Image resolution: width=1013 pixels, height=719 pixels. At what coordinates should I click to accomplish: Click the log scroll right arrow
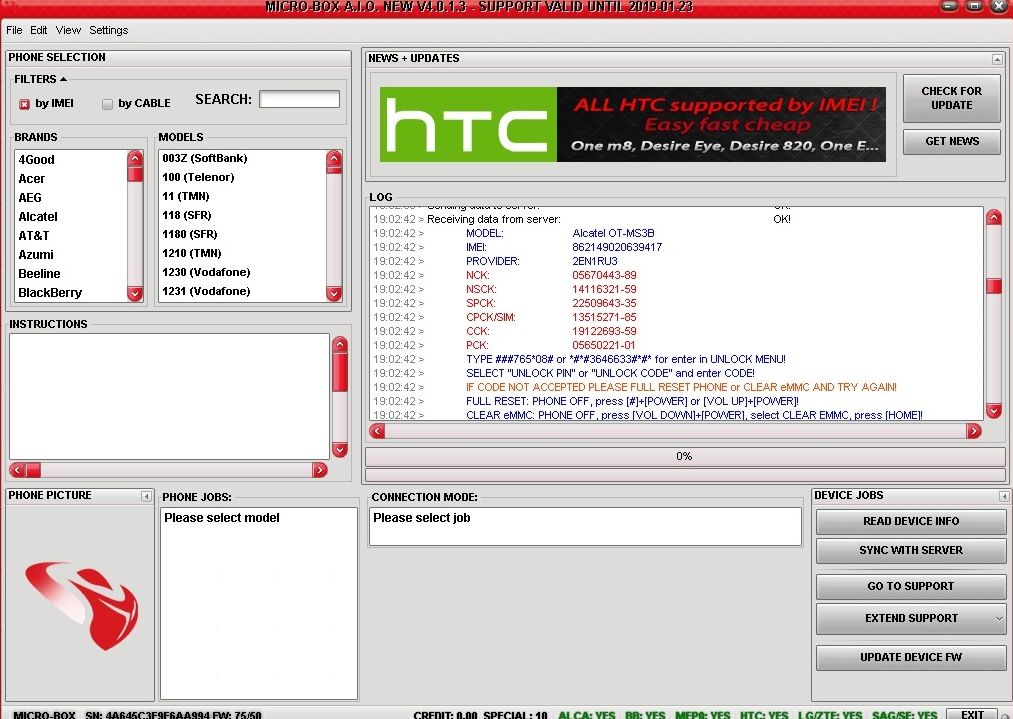[974, 431]
